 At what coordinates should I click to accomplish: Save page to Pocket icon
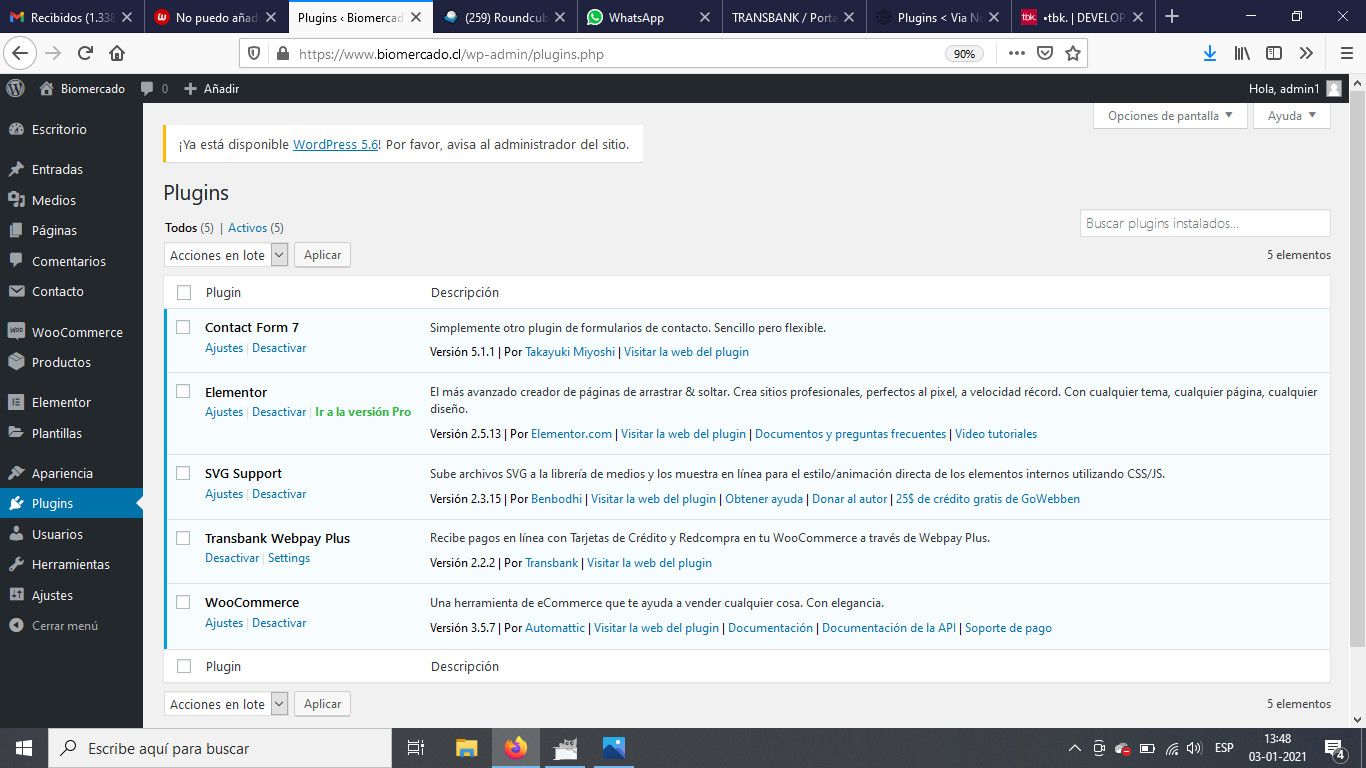tap(1045, 54)
